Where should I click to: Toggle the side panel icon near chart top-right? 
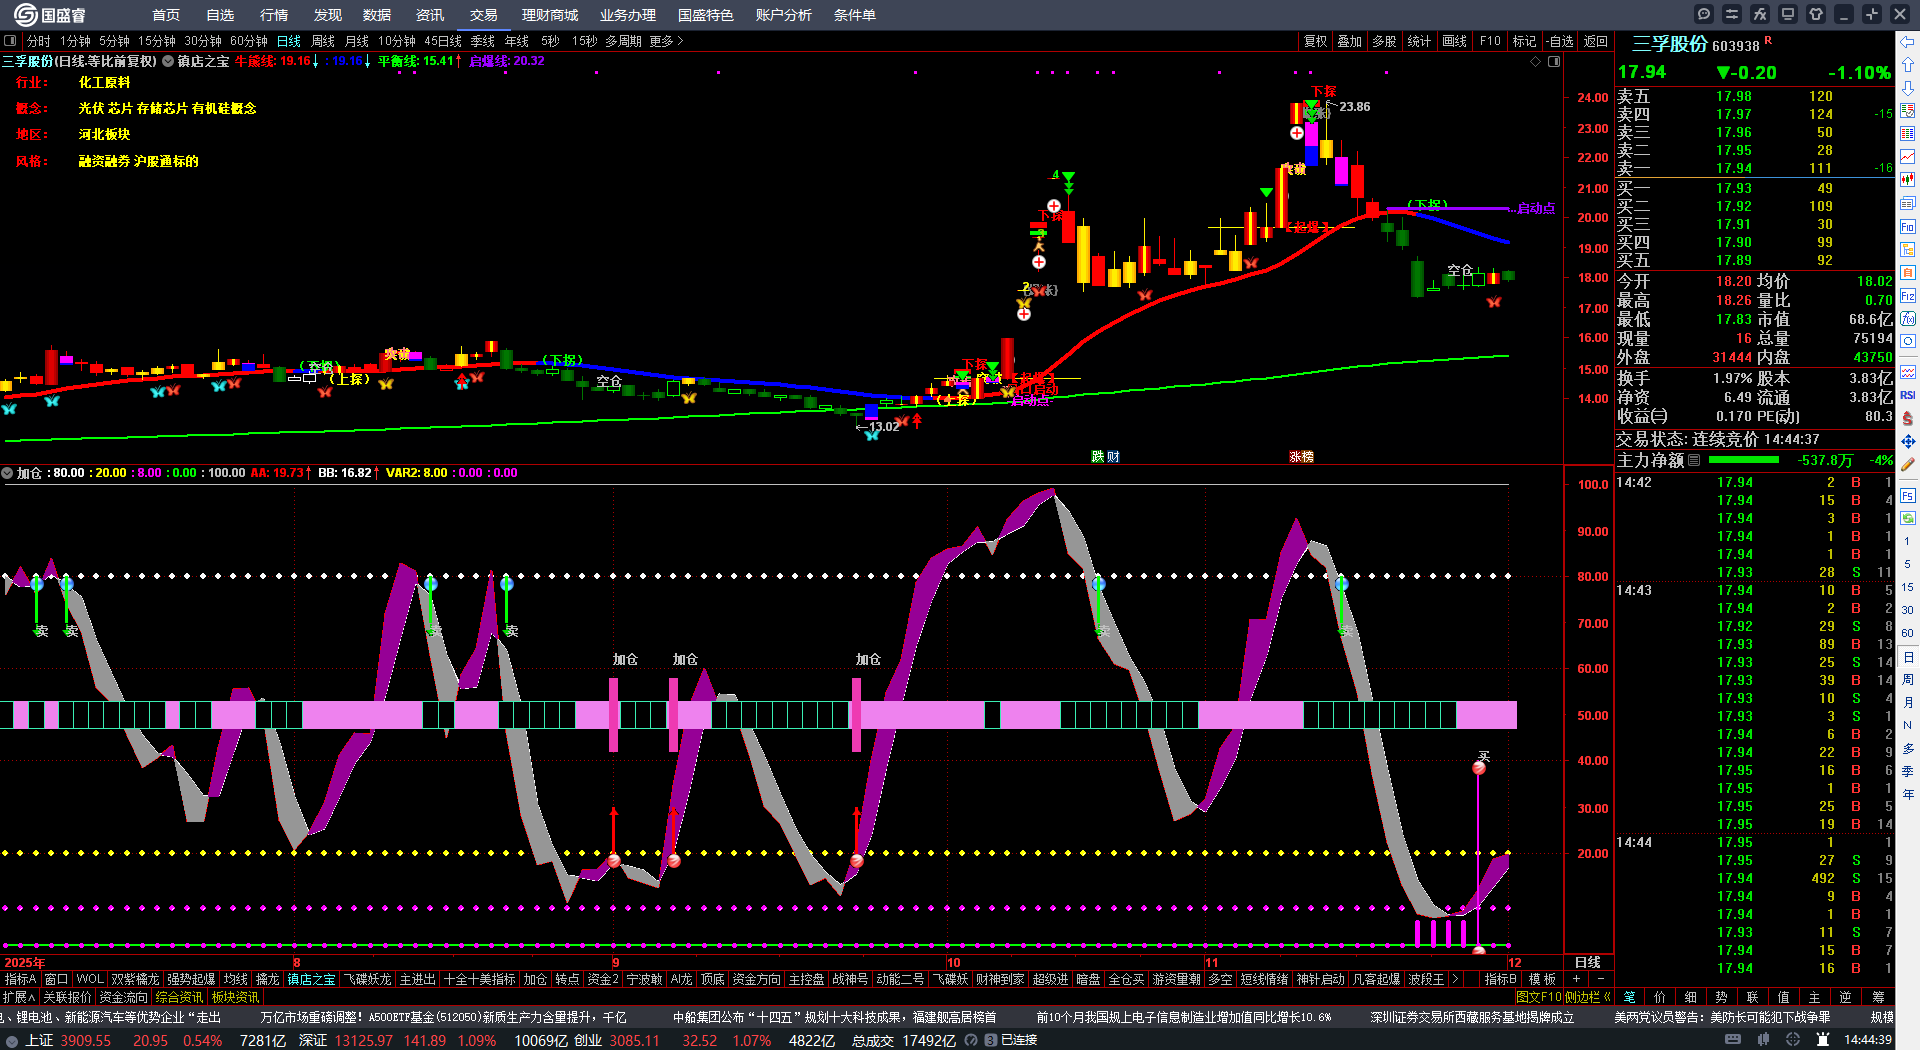pos(1554,62)
